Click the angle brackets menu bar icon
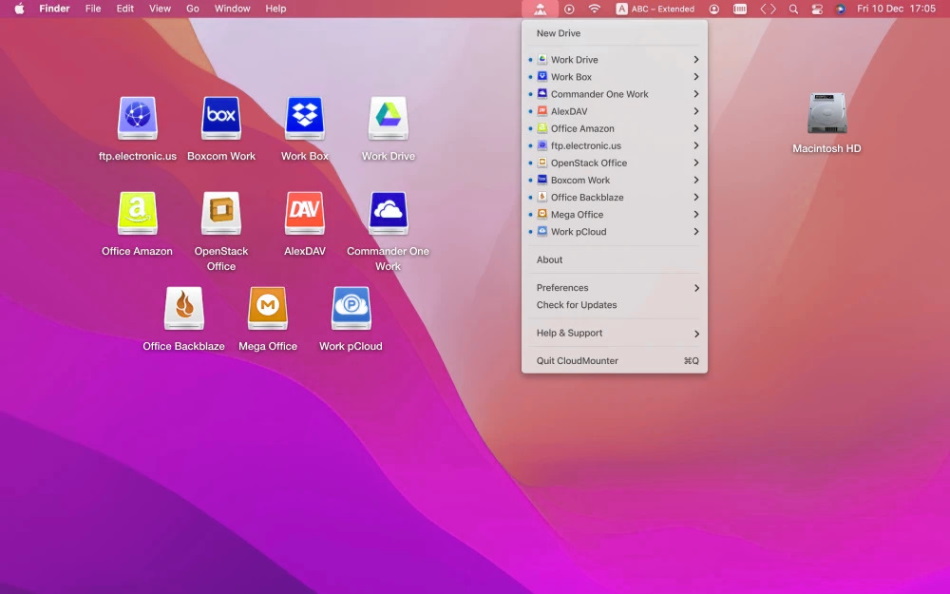 coord(768,9)
